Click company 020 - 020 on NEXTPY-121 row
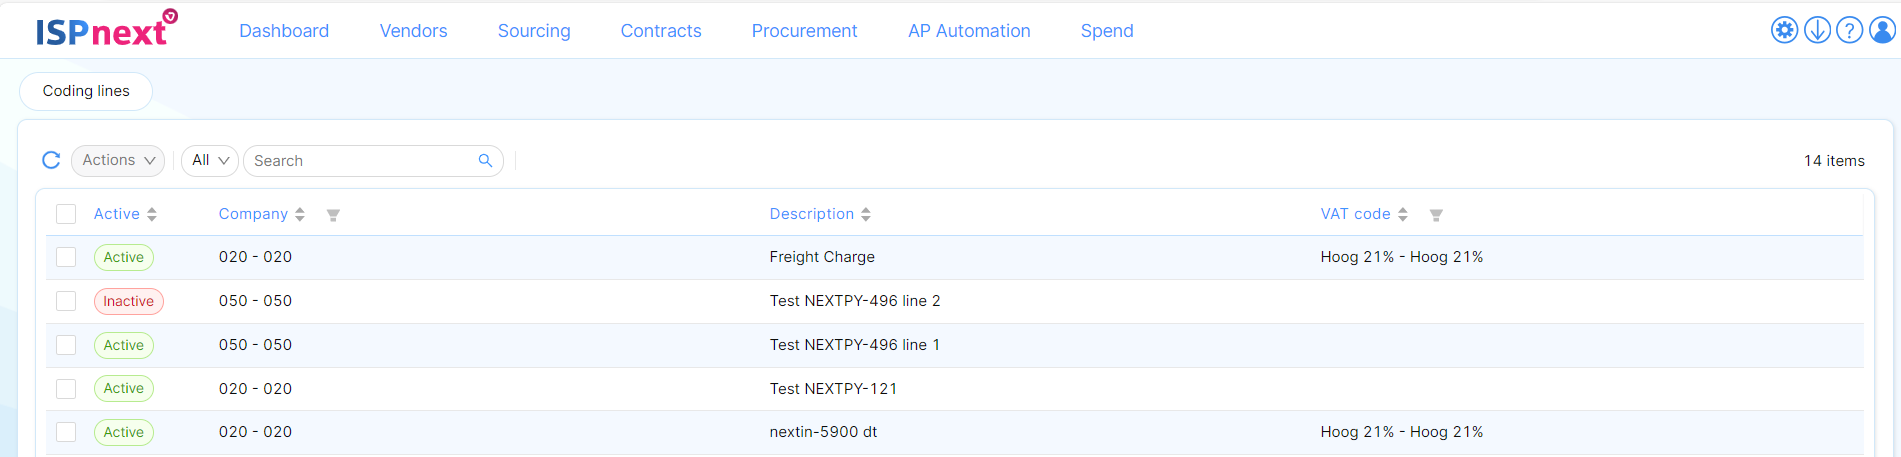The height and width of the screenshot is (457, 1901). pyautogui.click(x=256, y=389)
